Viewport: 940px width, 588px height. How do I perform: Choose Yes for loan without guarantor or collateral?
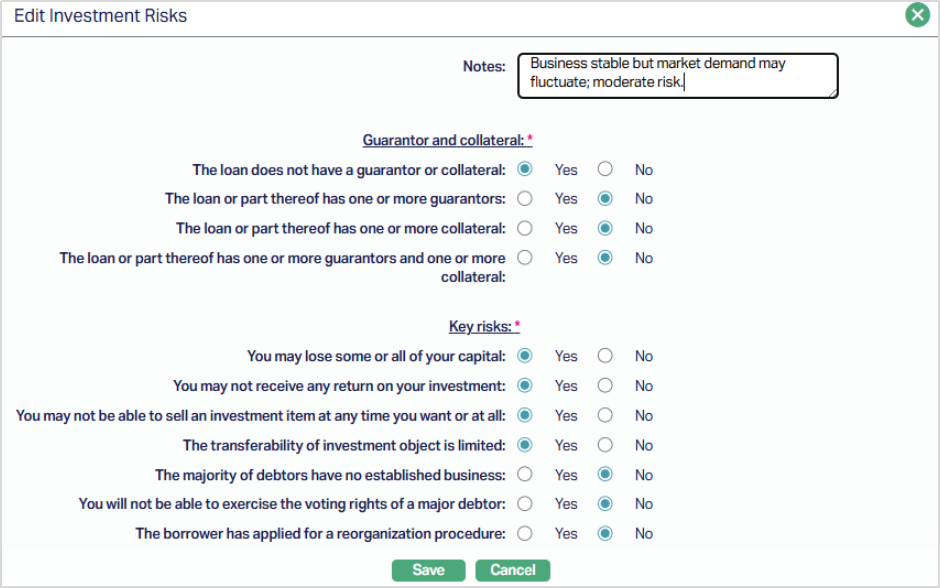(x=525, y=169)
